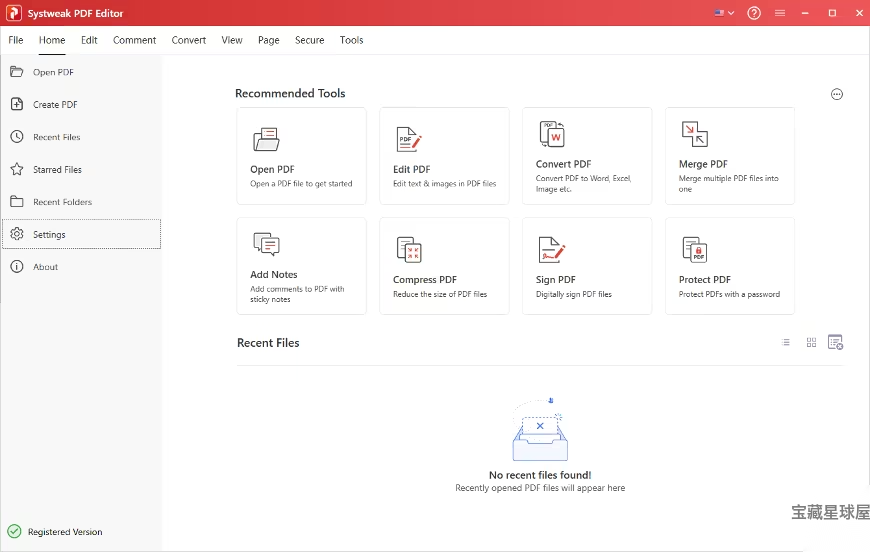The image size is (870, 552).
Task: Open Settings from the sidebar label
Action: pyautogui.click(x=49, y=235)
